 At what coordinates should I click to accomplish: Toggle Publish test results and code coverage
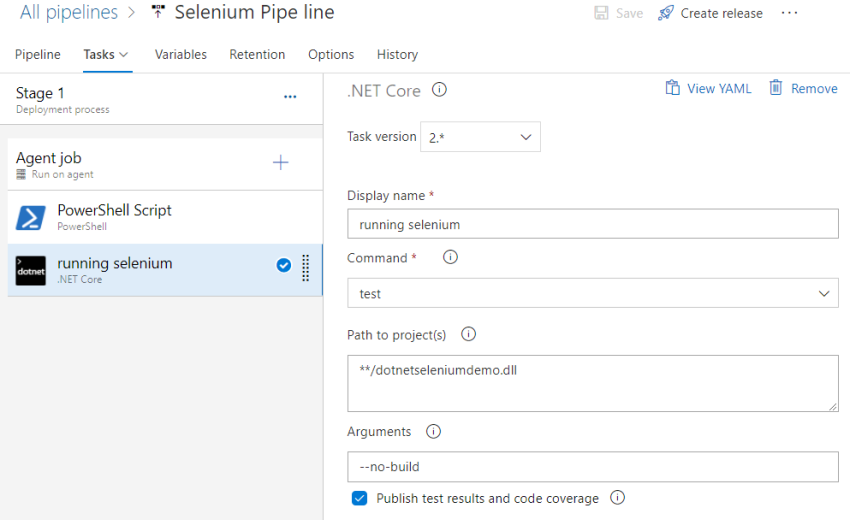coord(360,498)
